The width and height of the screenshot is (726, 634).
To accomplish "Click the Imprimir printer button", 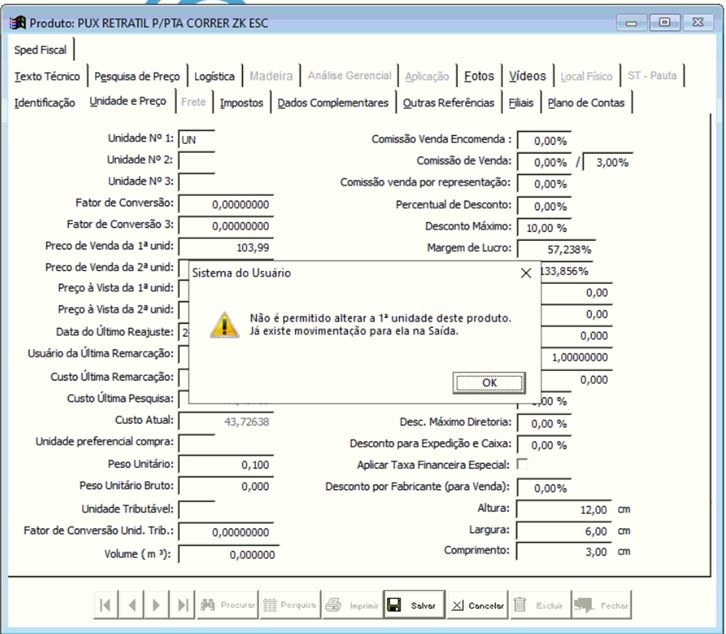I will pyautogui.click(x=352, y=605).
